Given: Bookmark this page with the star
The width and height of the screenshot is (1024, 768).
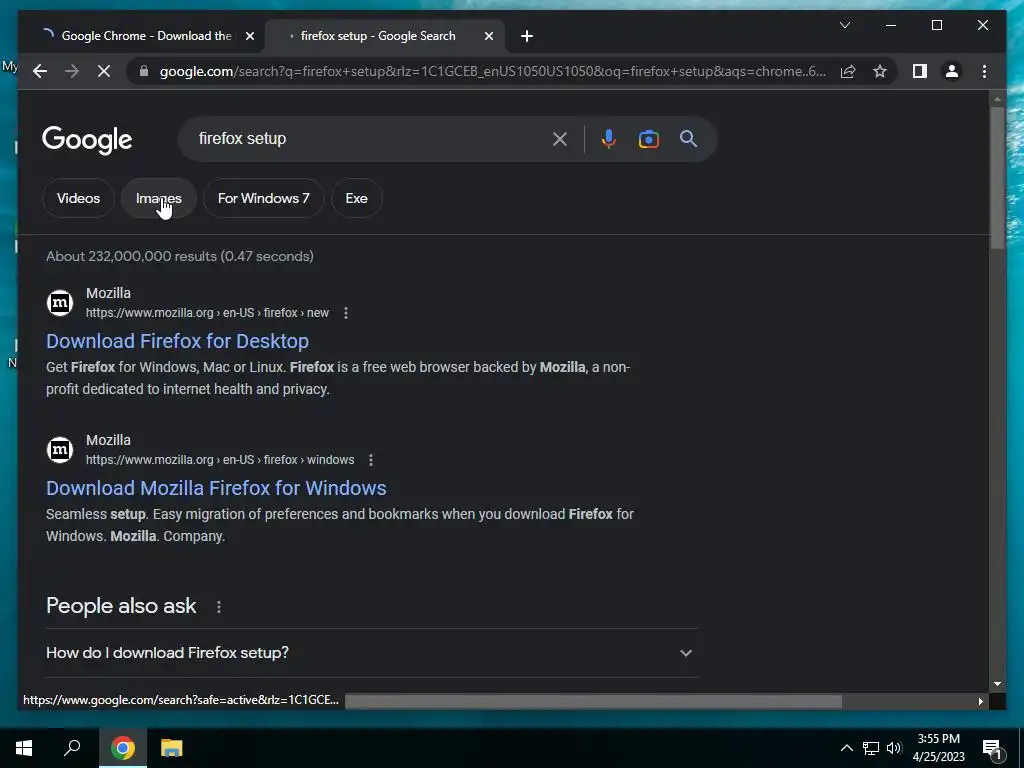Looking at the screenshot, I should pyautogui.click(x=880, y=71).
